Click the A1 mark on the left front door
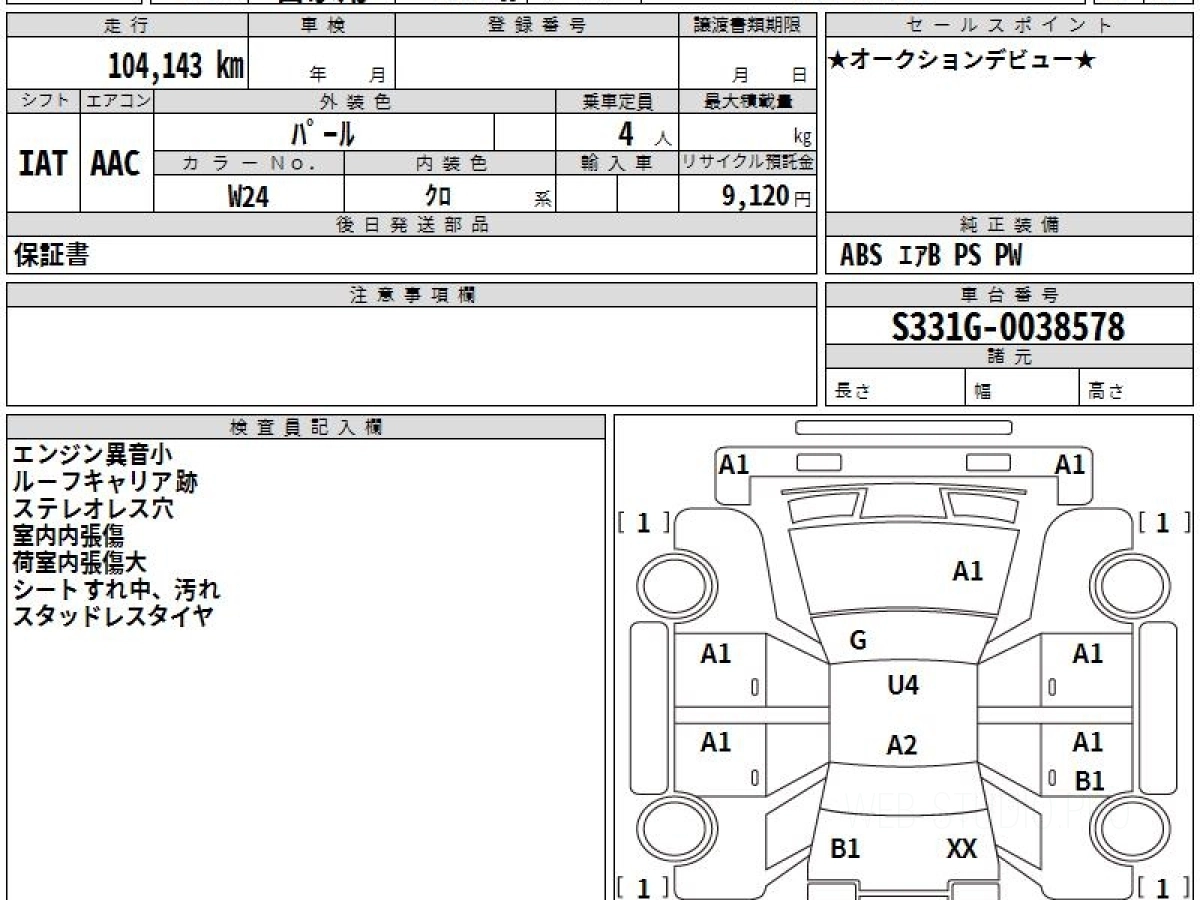This screenshot has width=1200, height=900. point(716,654)
